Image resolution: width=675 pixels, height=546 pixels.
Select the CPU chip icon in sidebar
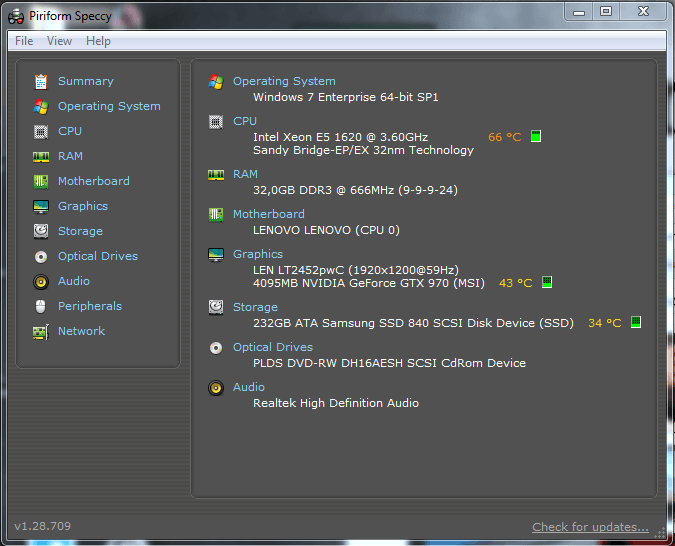[41, 131]
